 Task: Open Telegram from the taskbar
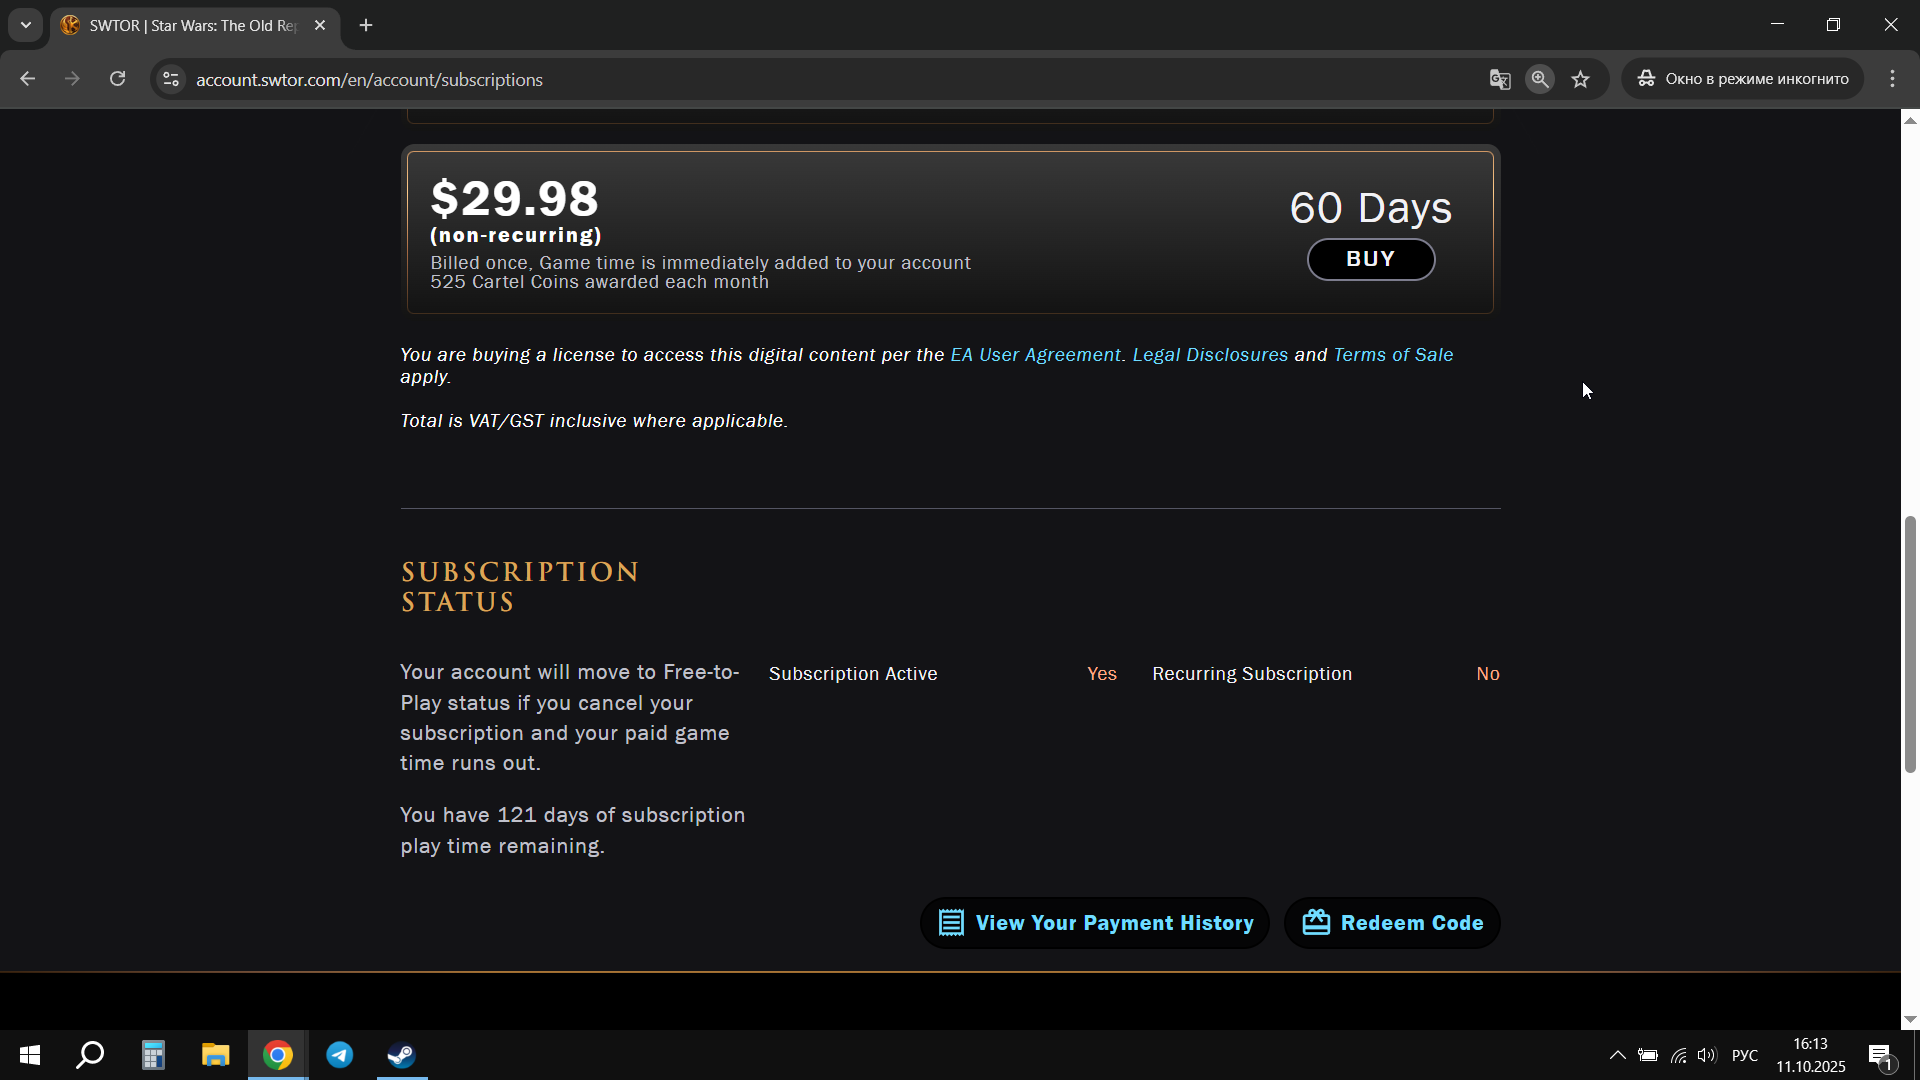pyautogui.click(x=340, y=1055)
